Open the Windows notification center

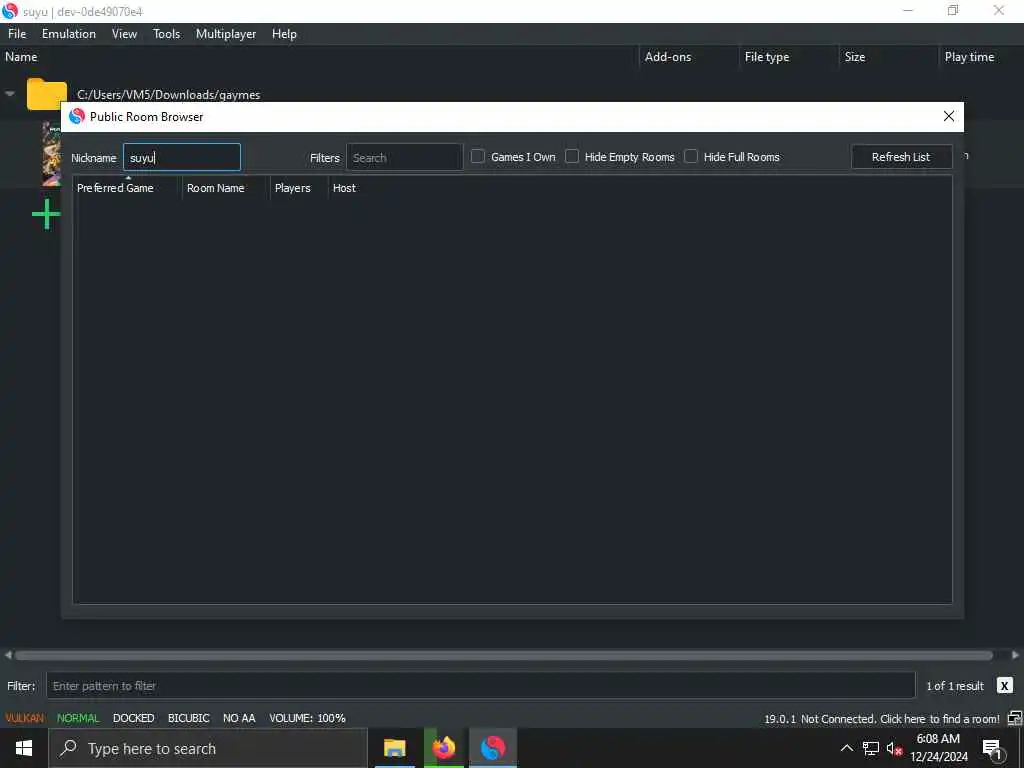[x=992, y=749]
